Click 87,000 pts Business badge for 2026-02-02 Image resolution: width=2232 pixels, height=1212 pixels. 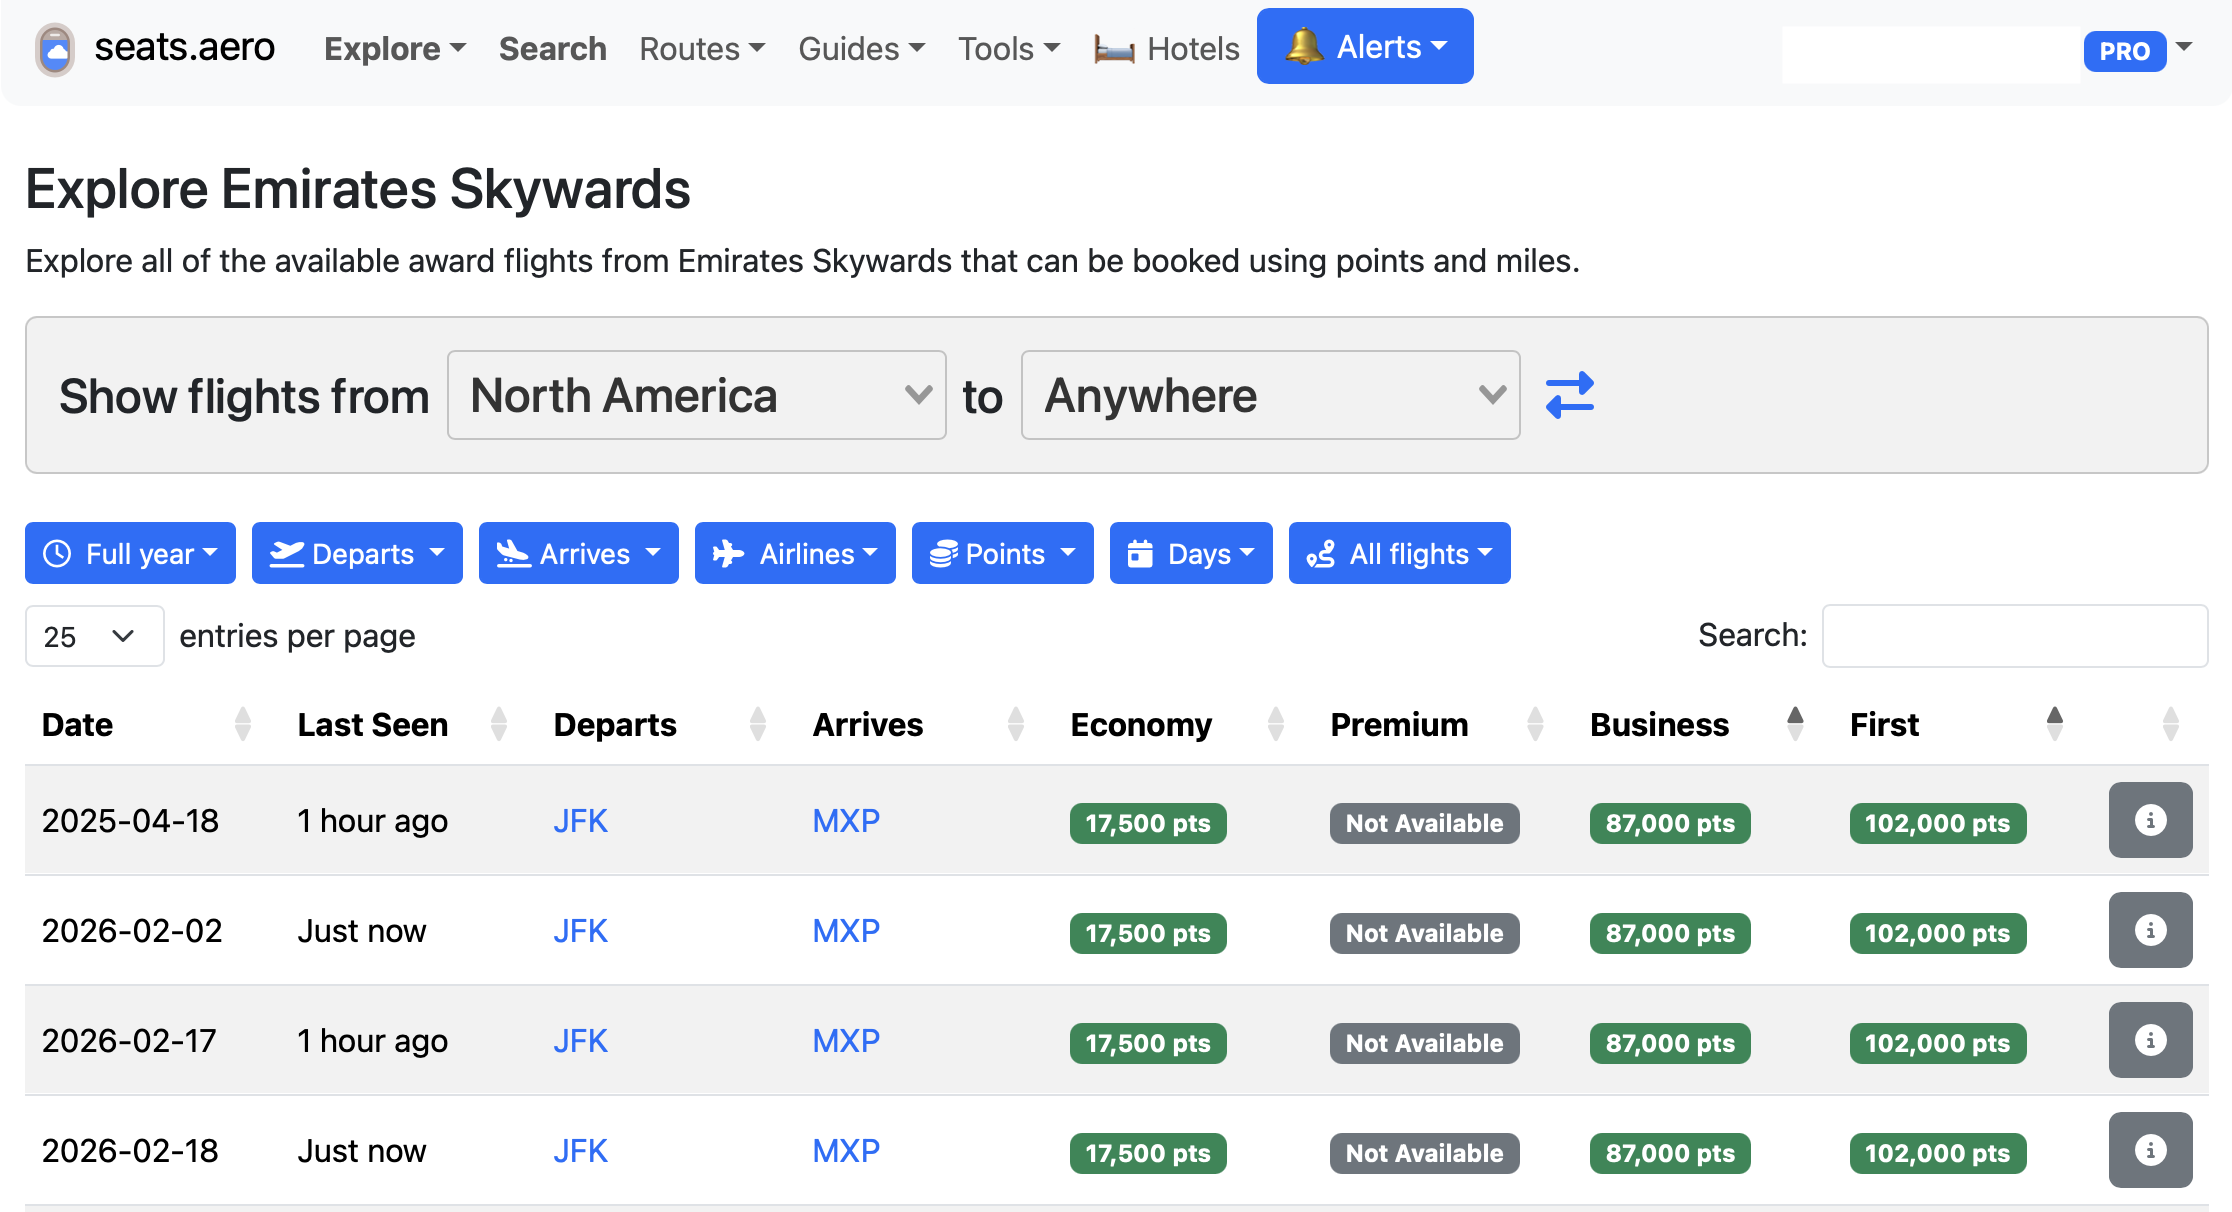coord(1670,933)
